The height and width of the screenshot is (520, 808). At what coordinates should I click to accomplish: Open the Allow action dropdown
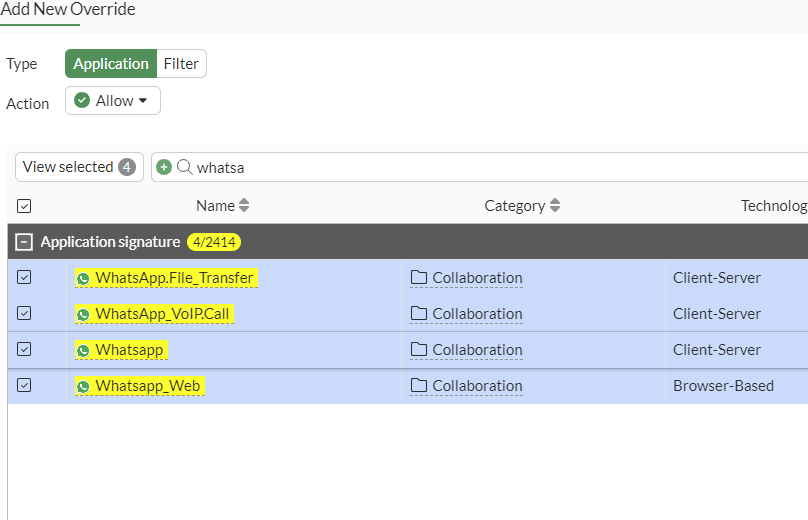coord(113,101)
